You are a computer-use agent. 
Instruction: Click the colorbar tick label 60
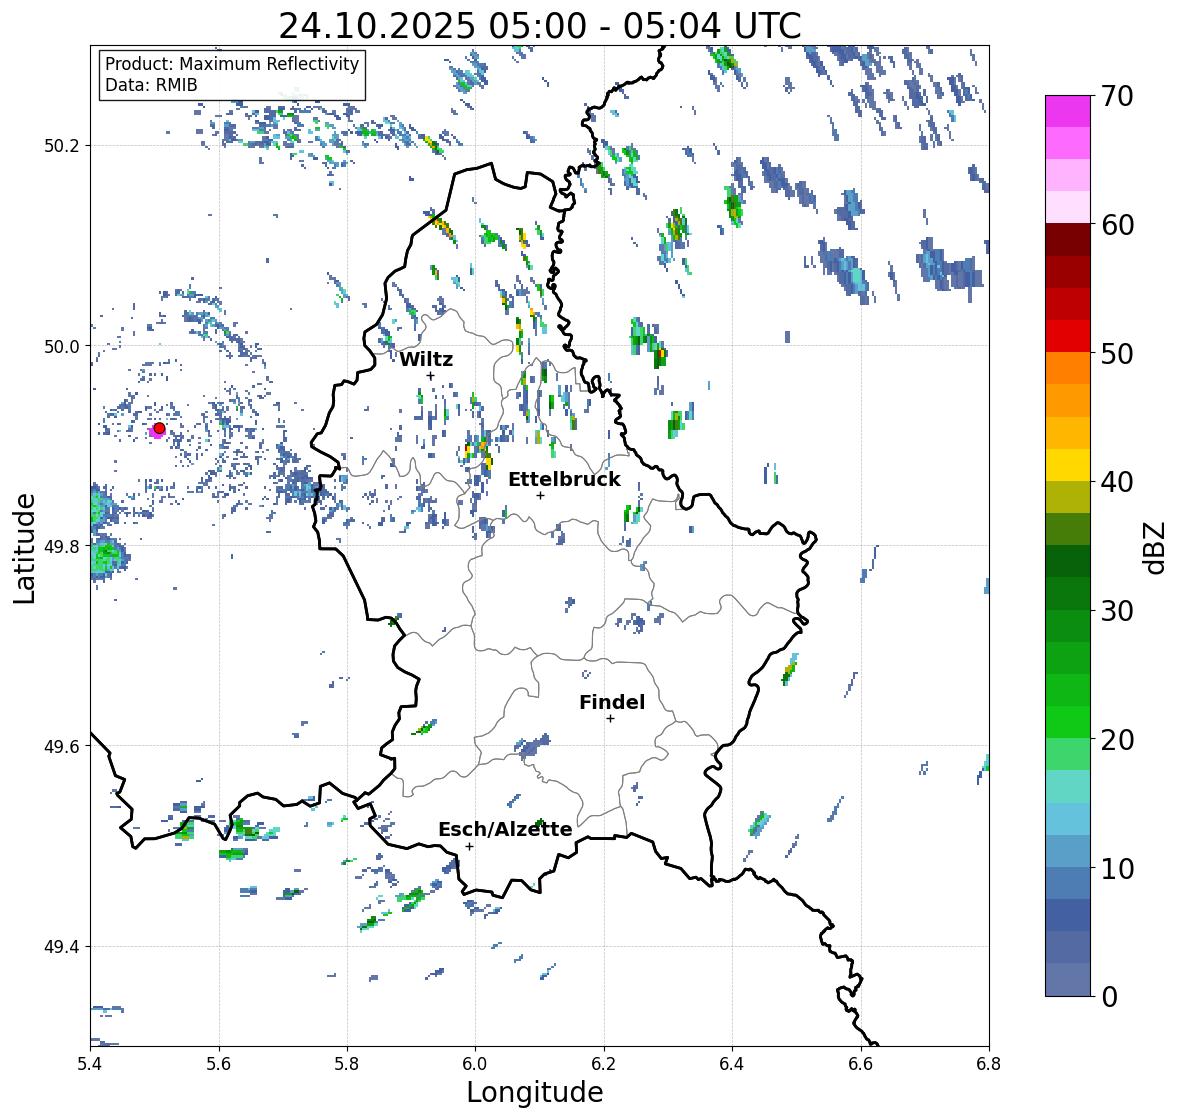tap(1117, 225)
